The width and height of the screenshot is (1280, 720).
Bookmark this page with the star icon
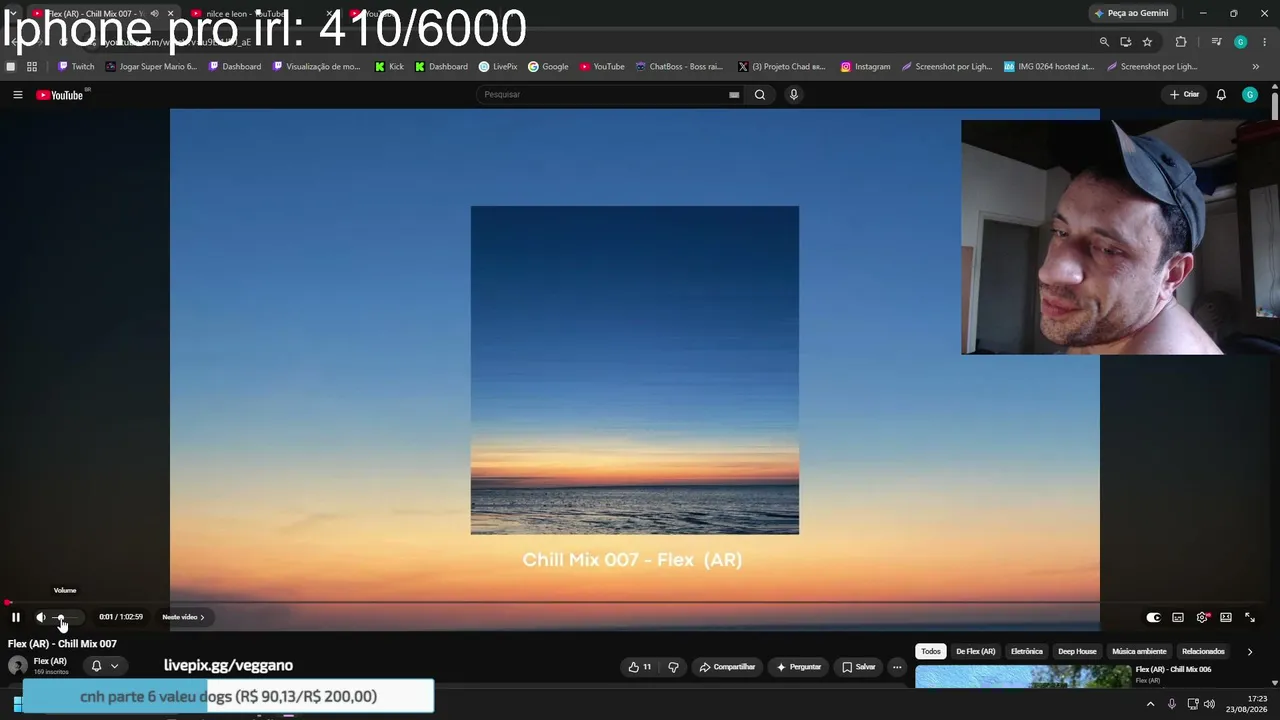1147,42
